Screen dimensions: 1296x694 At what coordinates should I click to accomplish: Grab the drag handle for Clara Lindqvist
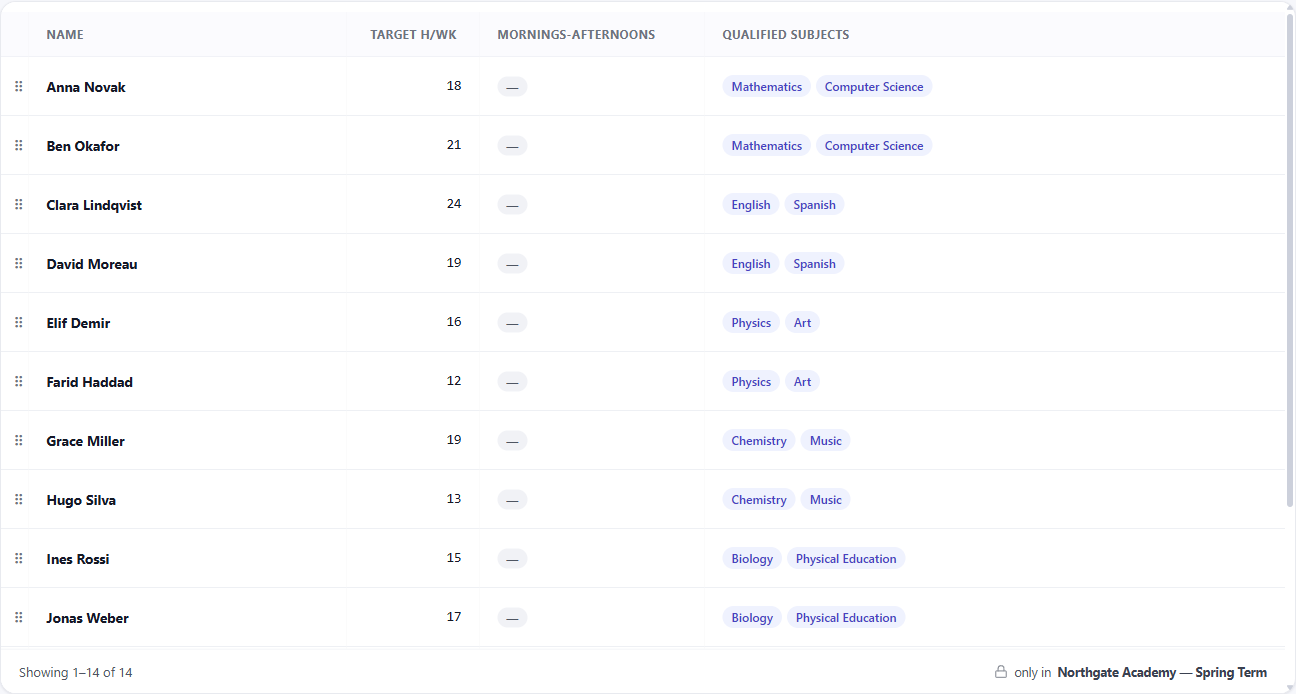[18, 205]
